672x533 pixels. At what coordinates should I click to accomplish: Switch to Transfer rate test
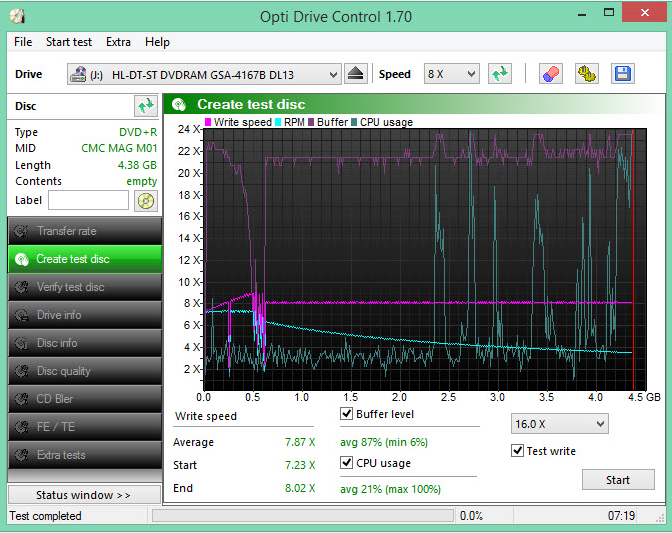85,231
